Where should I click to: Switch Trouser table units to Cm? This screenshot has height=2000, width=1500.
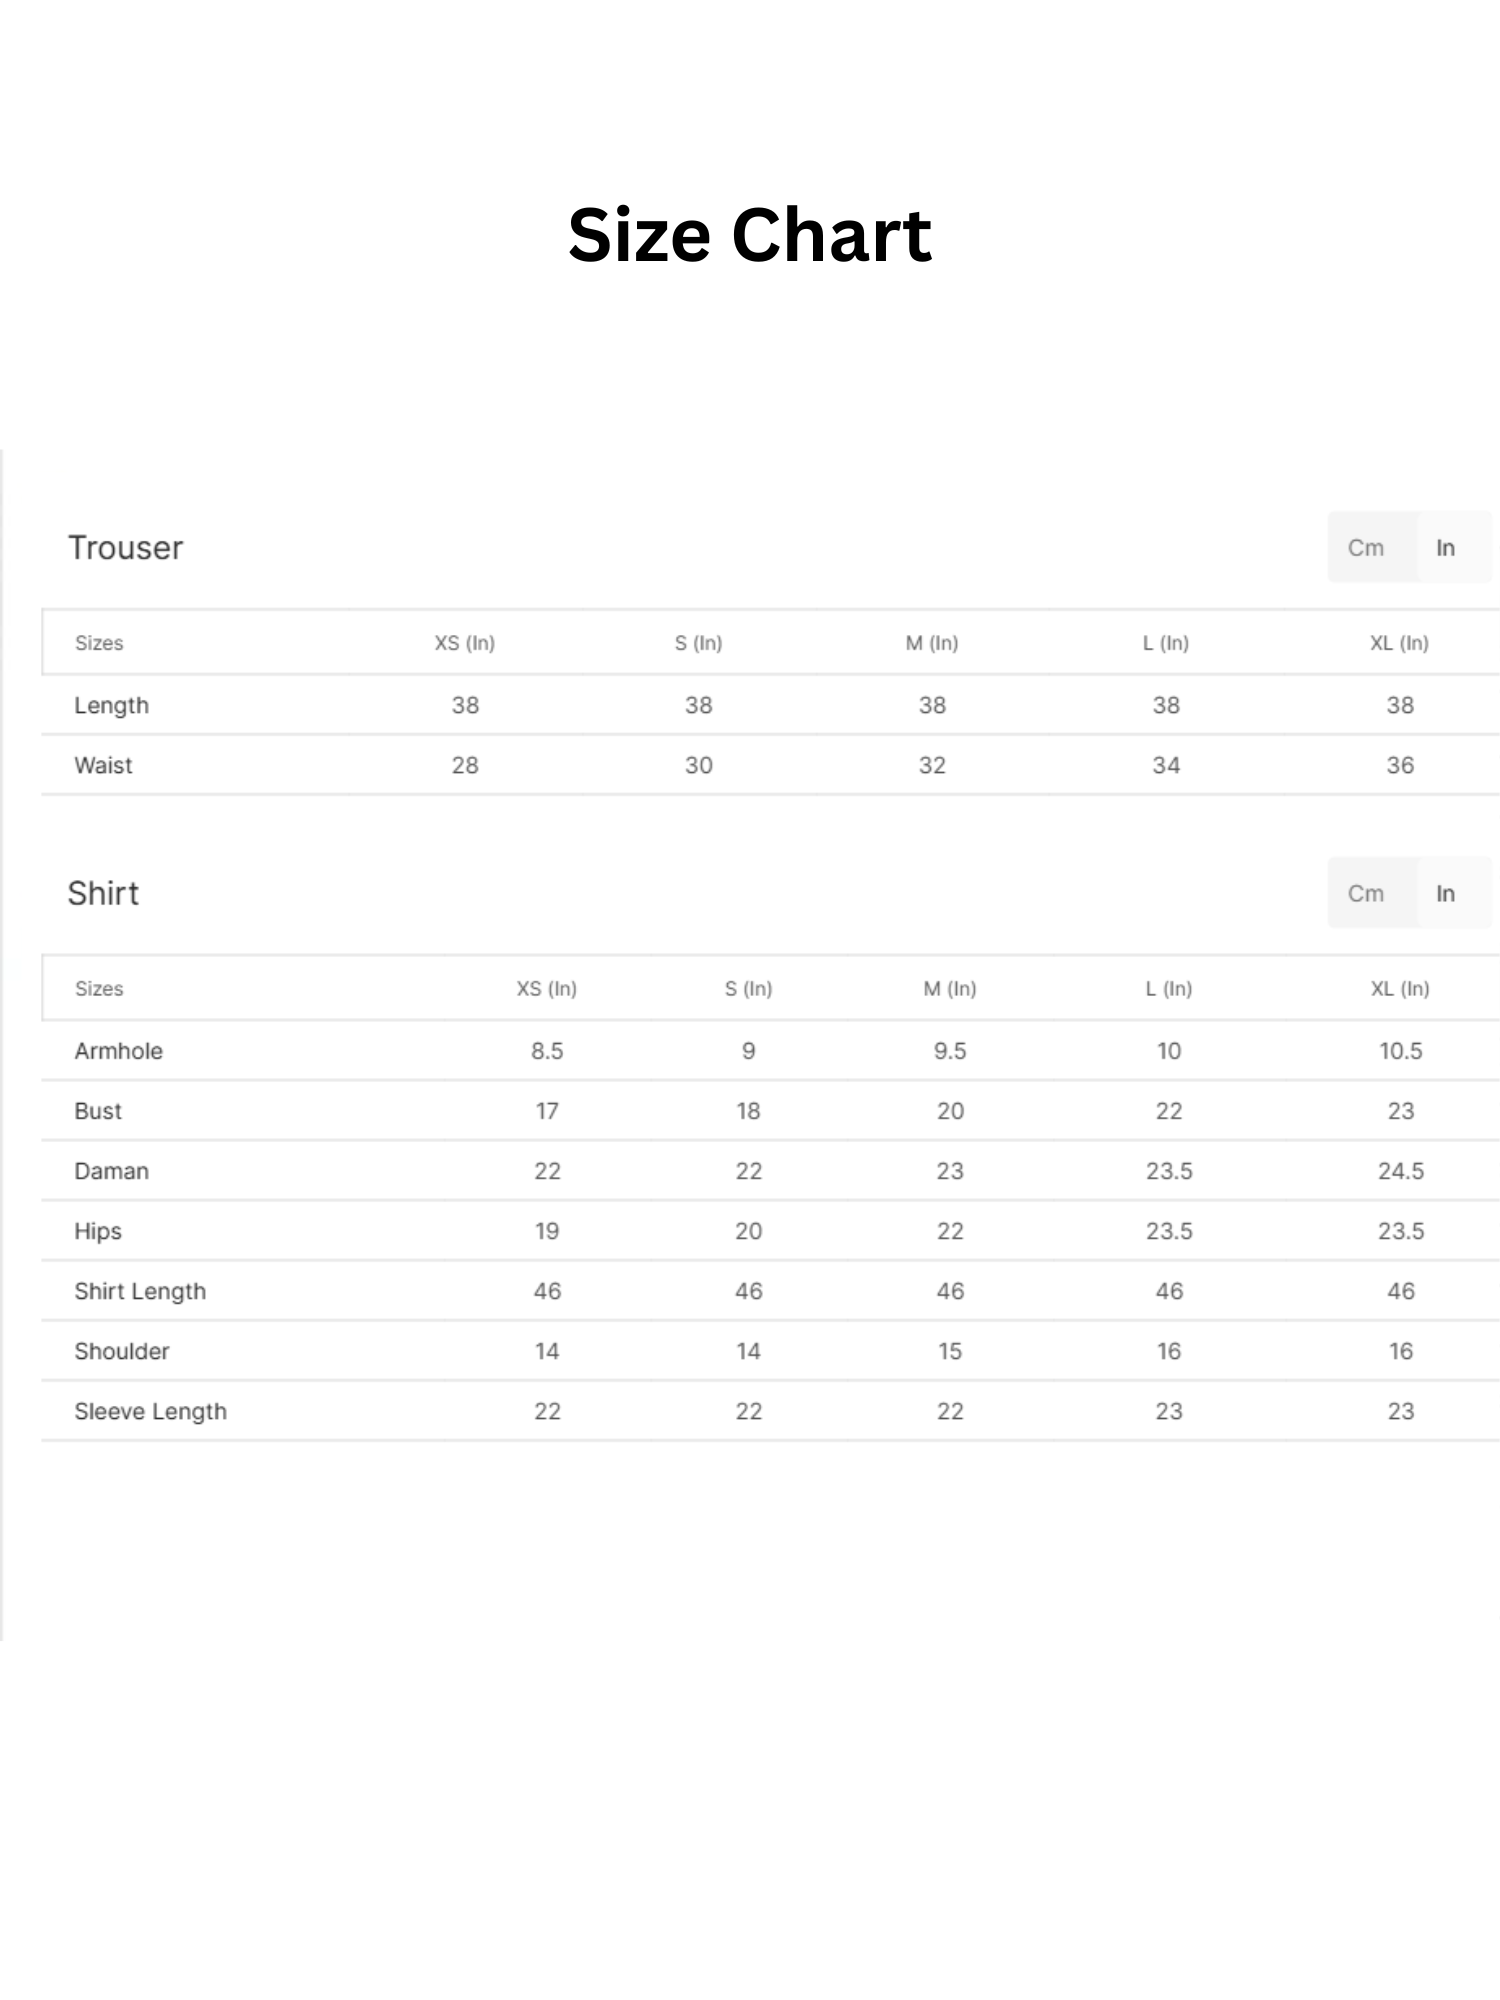1368,547
